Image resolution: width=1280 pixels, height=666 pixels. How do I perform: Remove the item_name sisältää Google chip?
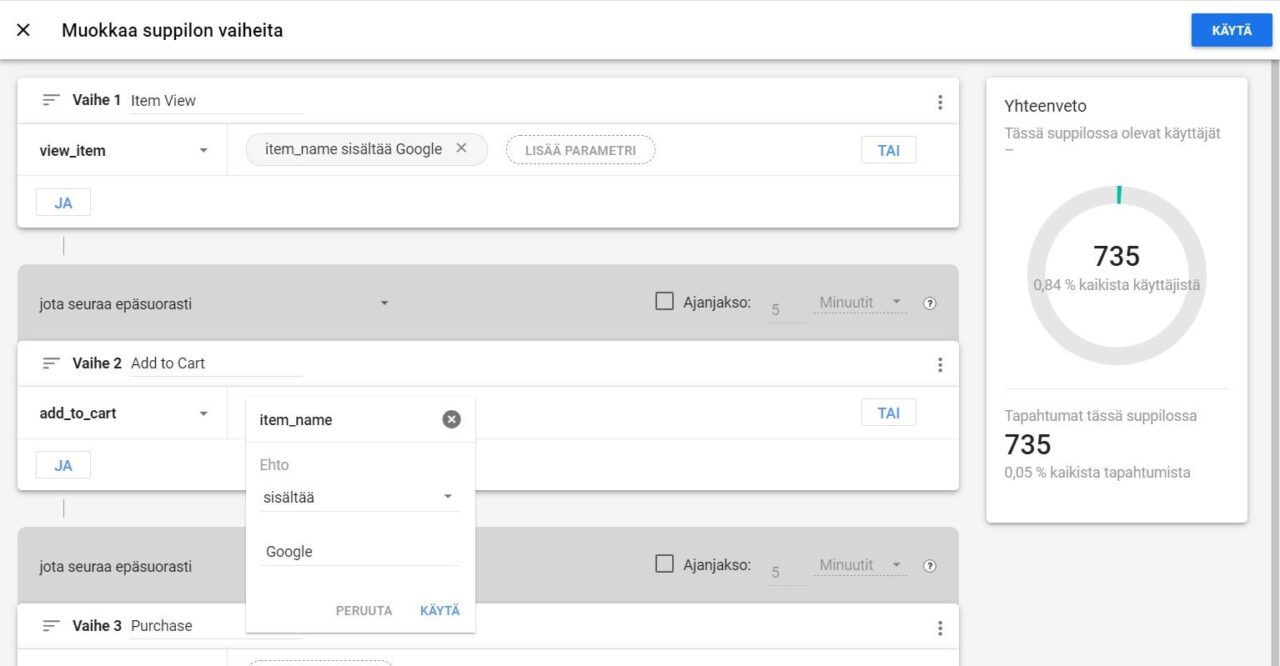tap(461, 149)
